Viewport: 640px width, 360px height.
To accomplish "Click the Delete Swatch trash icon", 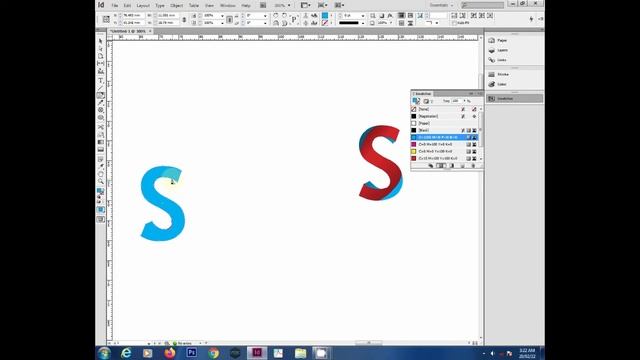I will click(473, 166).
